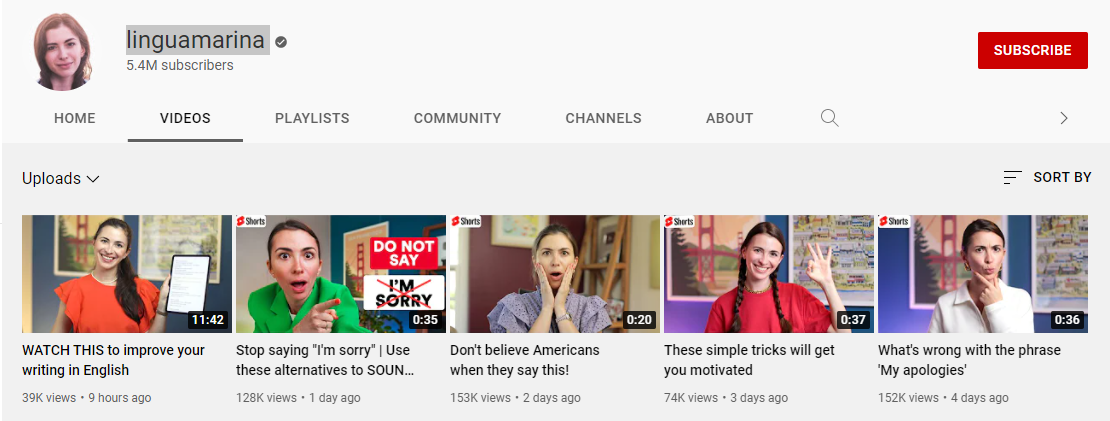Open the Uploads dropdown

pyautogui.click(x=60, y=179)
